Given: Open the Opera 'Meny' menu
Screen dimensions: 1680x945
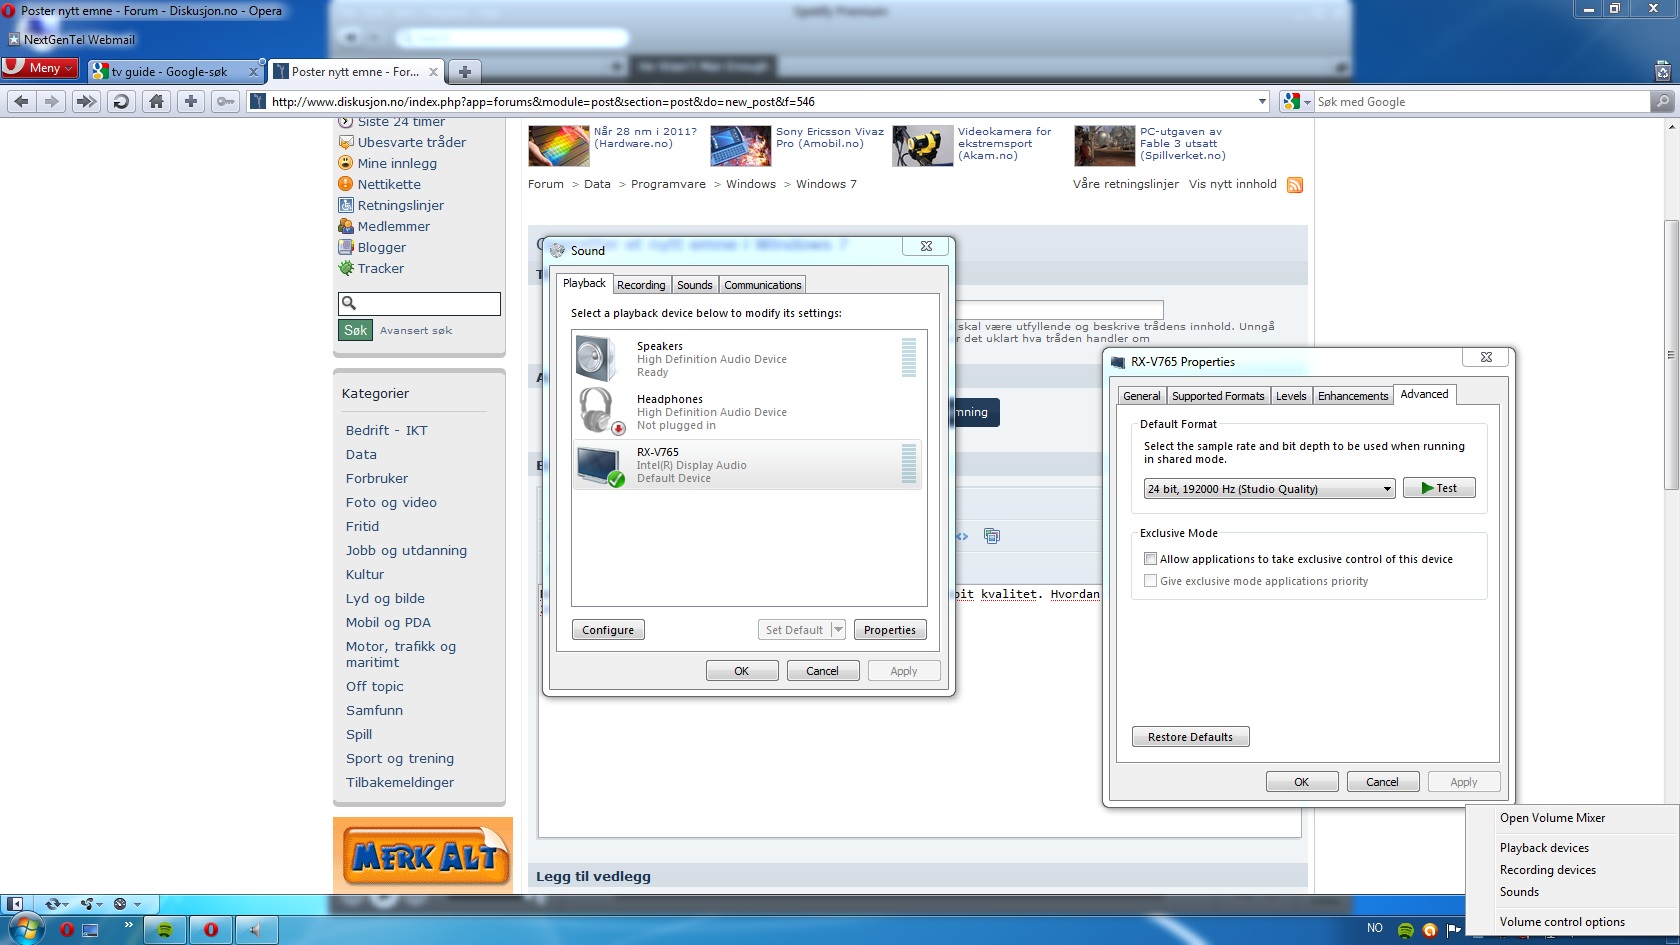Looking at the screenshot, I should click(40, 68).
